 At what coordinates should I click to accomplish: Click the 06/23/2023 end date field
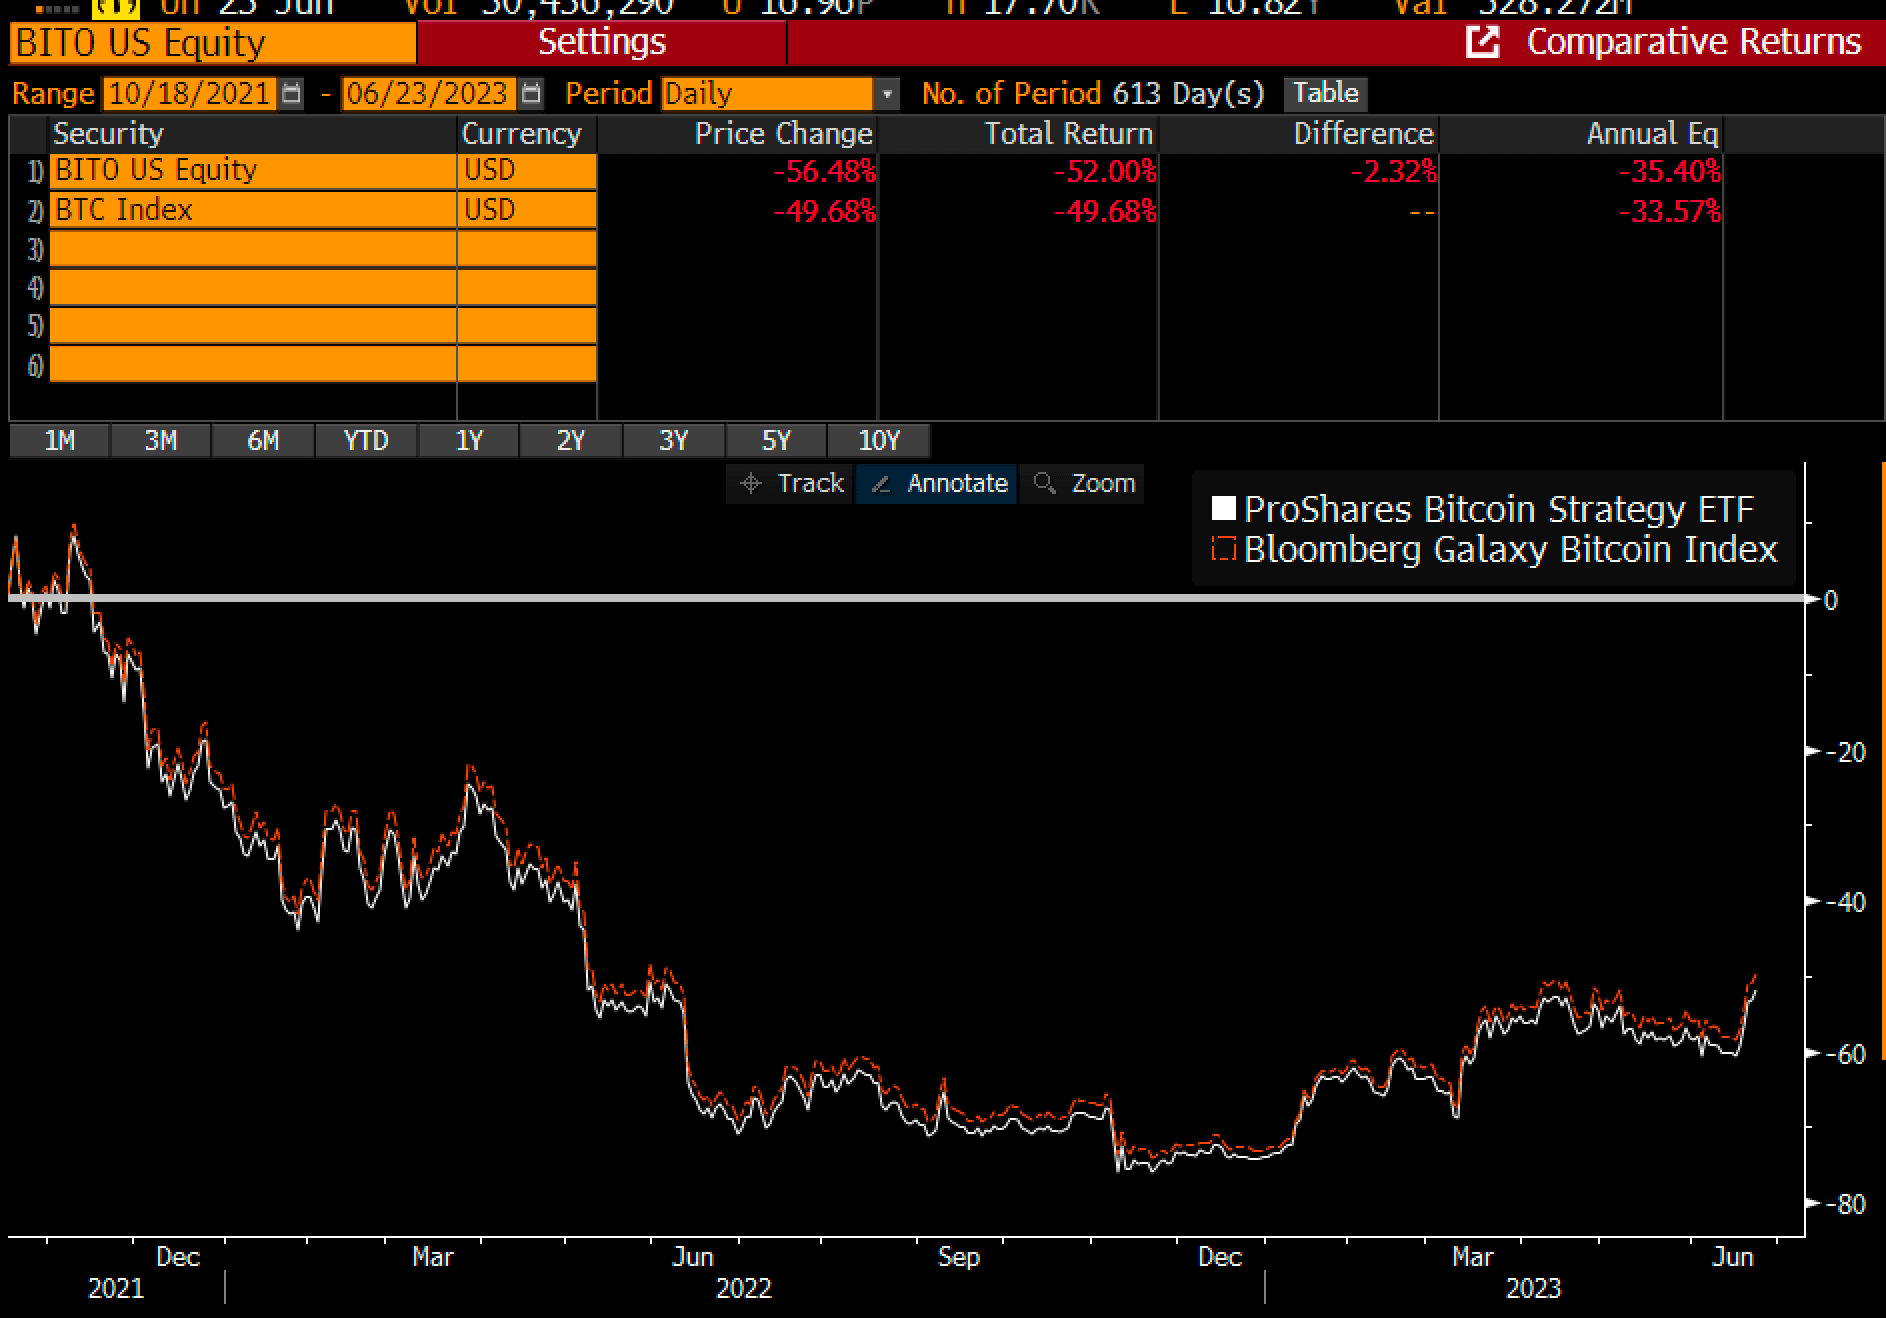(x=430, y=93)
